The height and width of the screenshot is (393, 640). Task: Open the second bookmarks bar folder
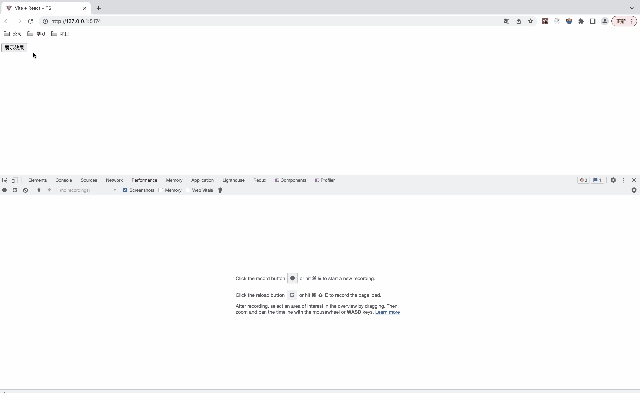click(36, 34)
